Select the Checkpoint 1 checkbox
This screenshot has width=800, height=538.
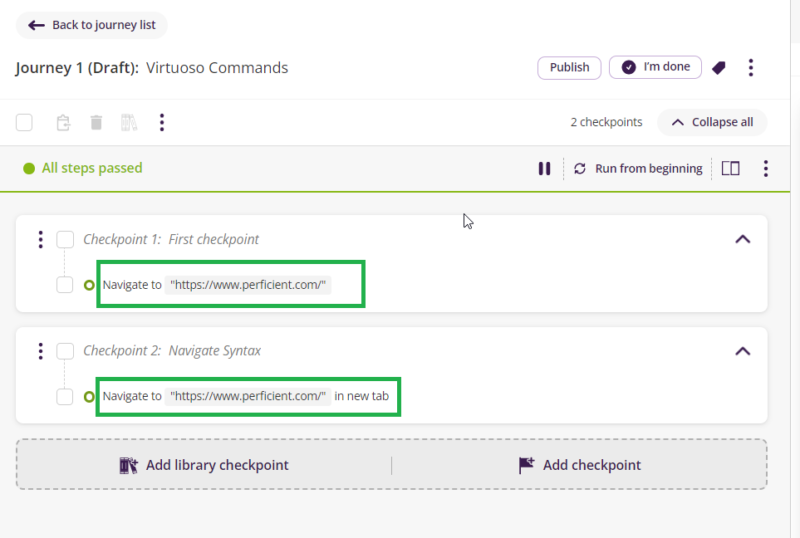pos(65,240)
